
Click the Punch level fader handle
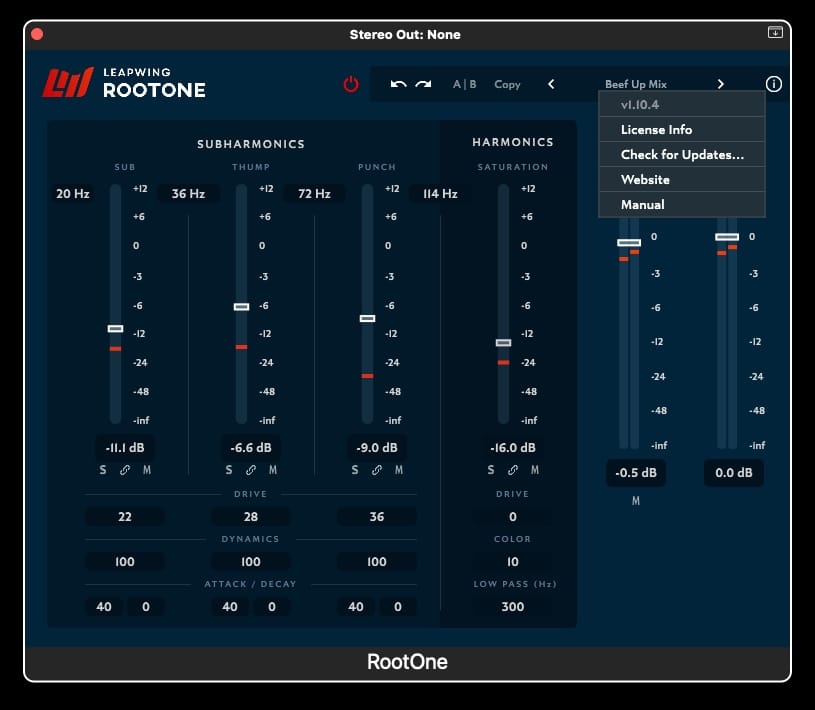click(x=367, y=318)
